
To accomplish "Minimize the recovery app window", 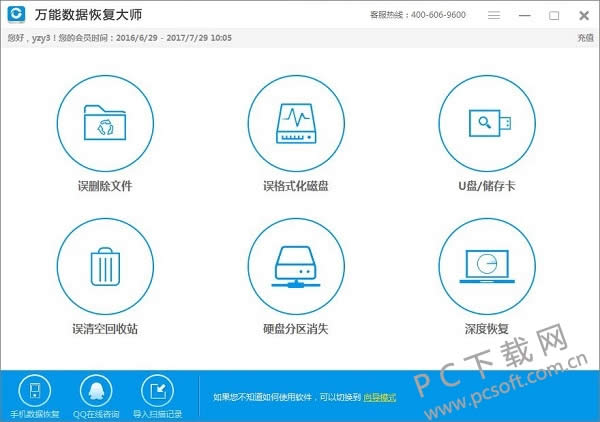I will point(524,15).
